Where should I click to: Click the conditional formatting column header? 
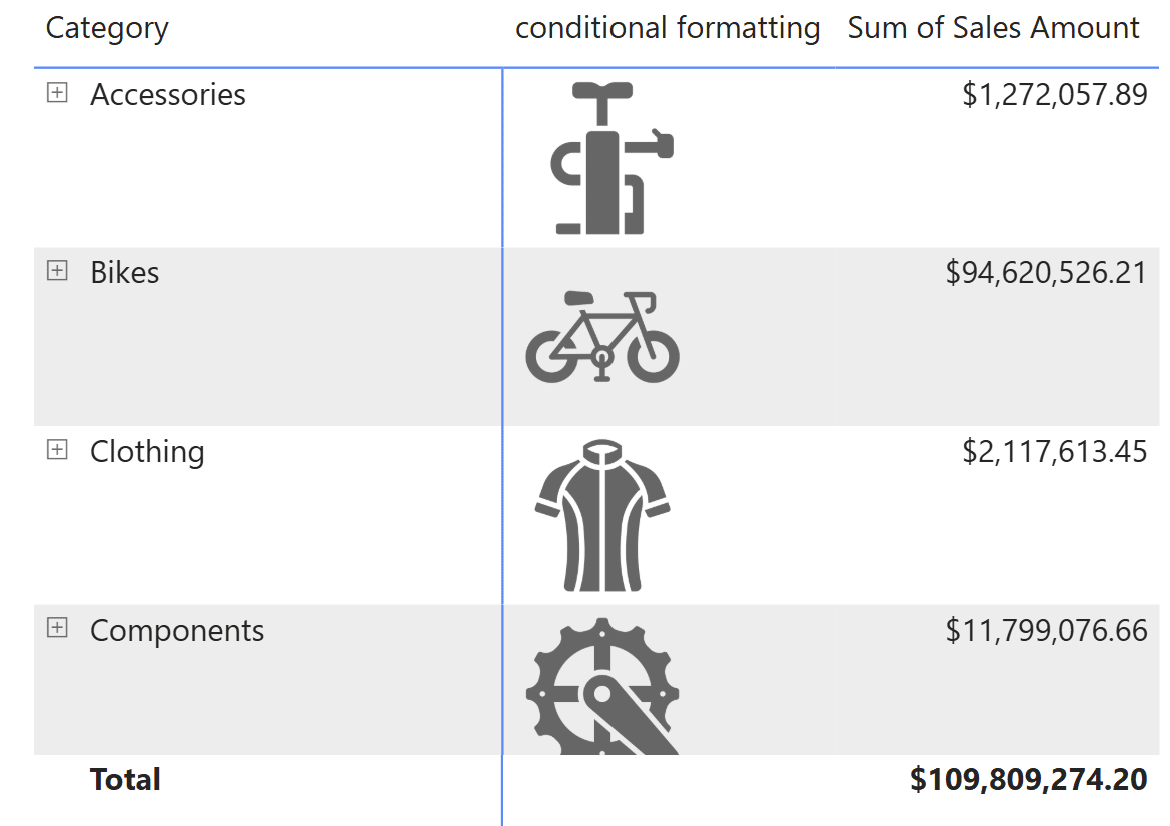pyautogui.click(x=668, y=28)
